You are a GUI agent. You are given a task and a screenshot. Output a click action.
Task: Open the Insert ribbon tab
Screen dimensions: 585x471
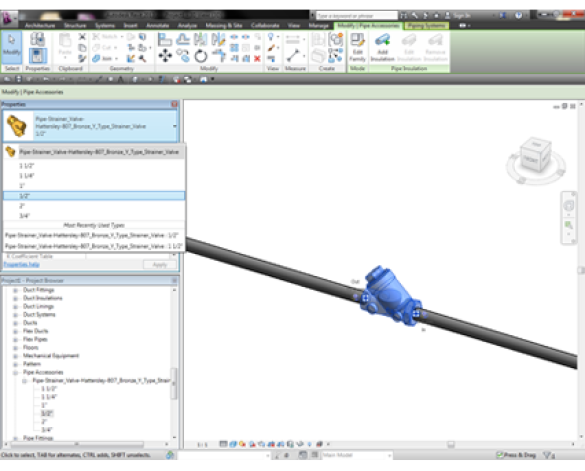click(x=131, y=25)
